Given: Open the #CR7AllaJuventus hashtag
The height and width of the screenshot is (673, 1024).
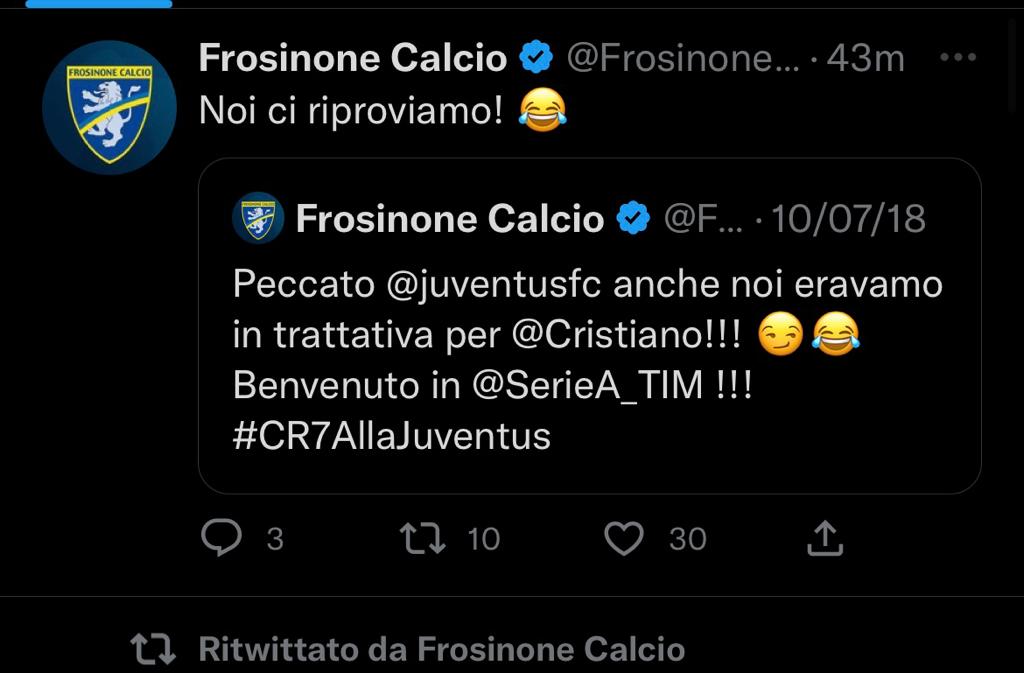Looking at the screenshot, I should 392,436.
